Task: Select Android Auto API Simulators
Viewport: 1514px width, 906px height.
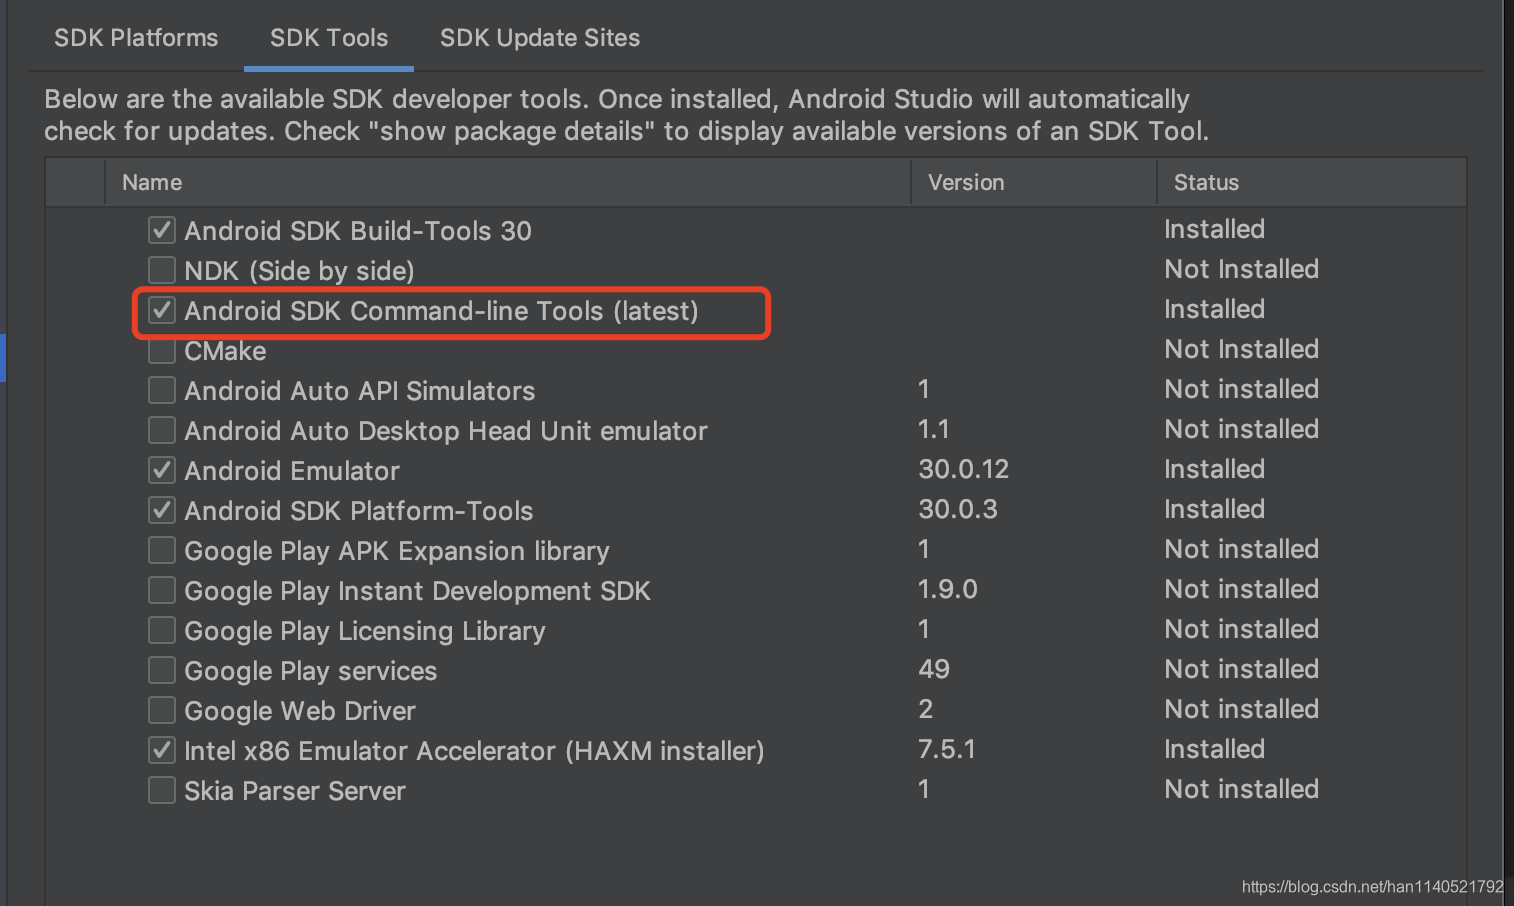Action: tap(161, 389)
